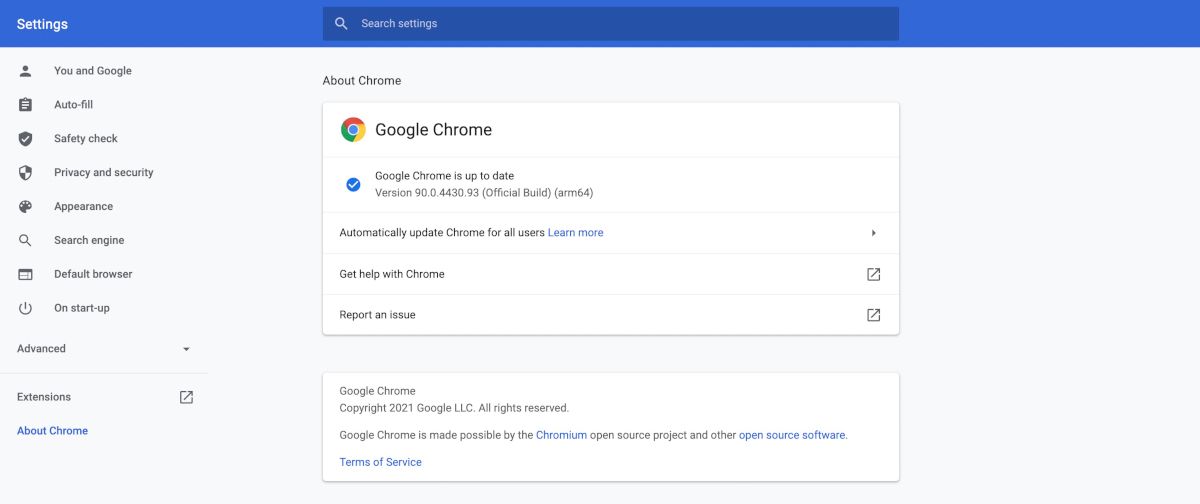The height and width of the screenshot is (504, 1200).
Task: Open the automatic update row arrow
Action: (x=873, y=233)
